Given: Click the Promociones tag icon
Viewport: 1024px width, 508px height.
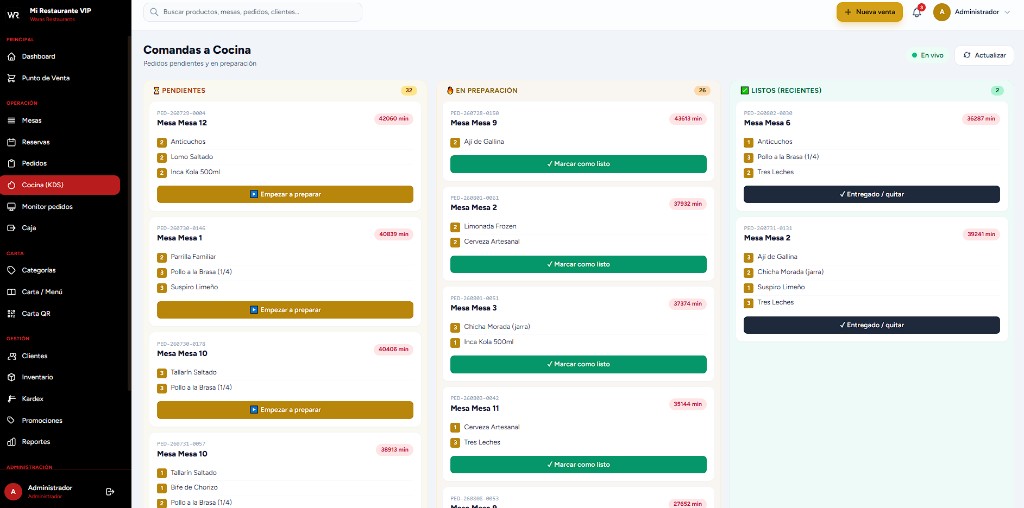Looking at the screenshot, I should [x=11, y=421].
